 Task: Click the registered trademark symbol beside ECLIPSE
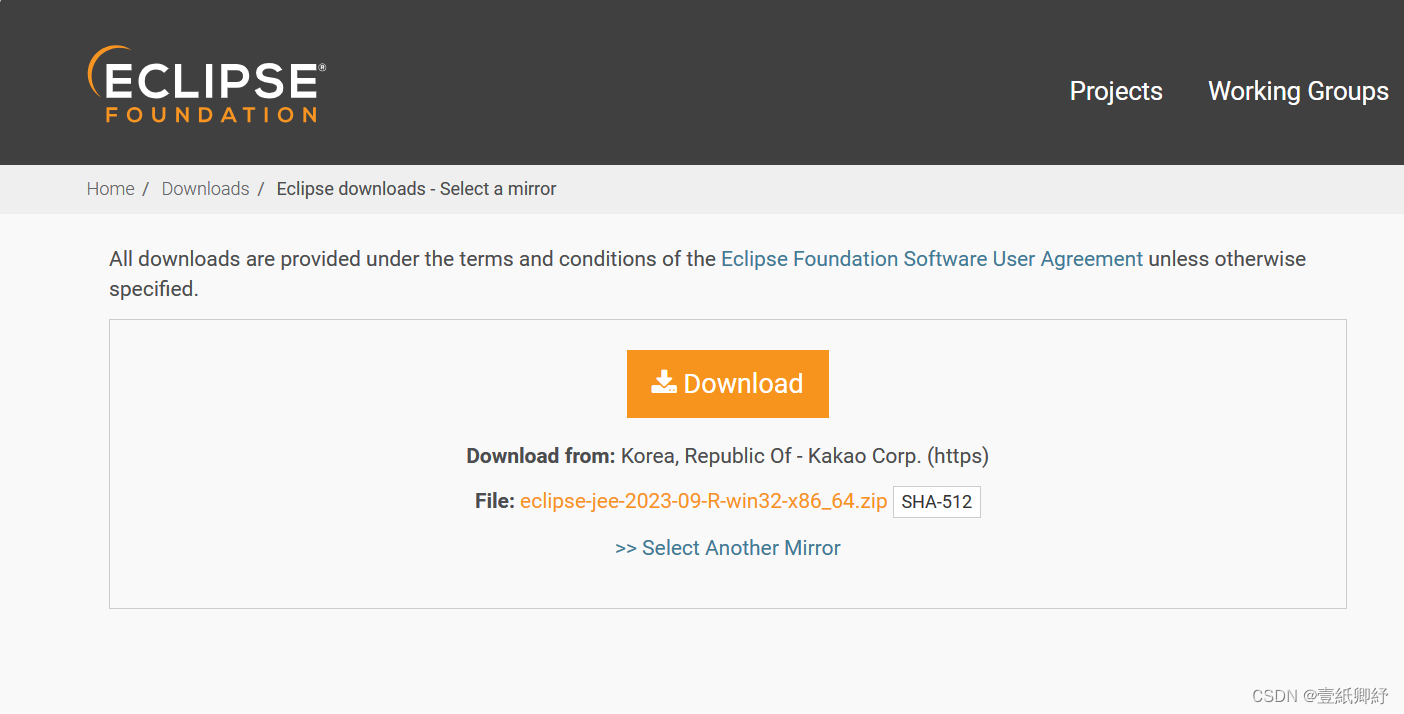pyautogui.click(x=321, y=67)
